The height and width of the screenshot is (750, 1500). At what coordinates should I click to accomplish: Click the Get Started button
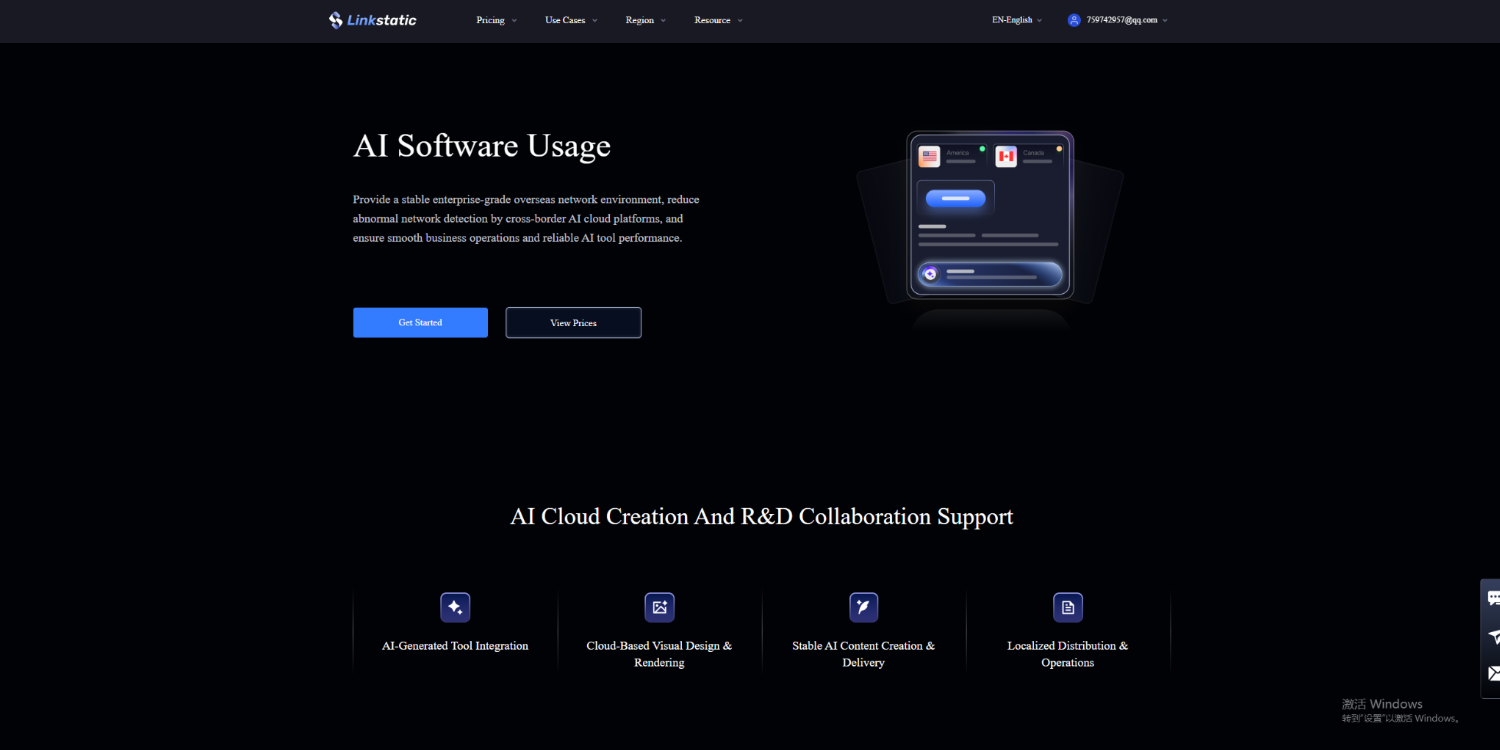420,322
